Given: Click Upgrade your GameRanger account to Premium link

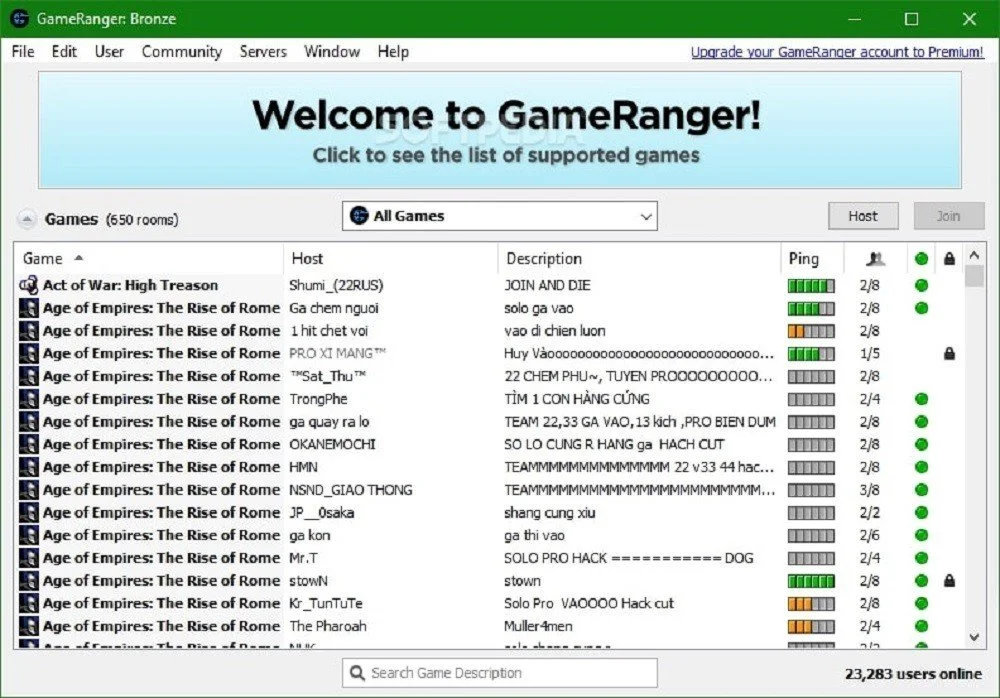Looking at the screenshot, I should point(837,52).
